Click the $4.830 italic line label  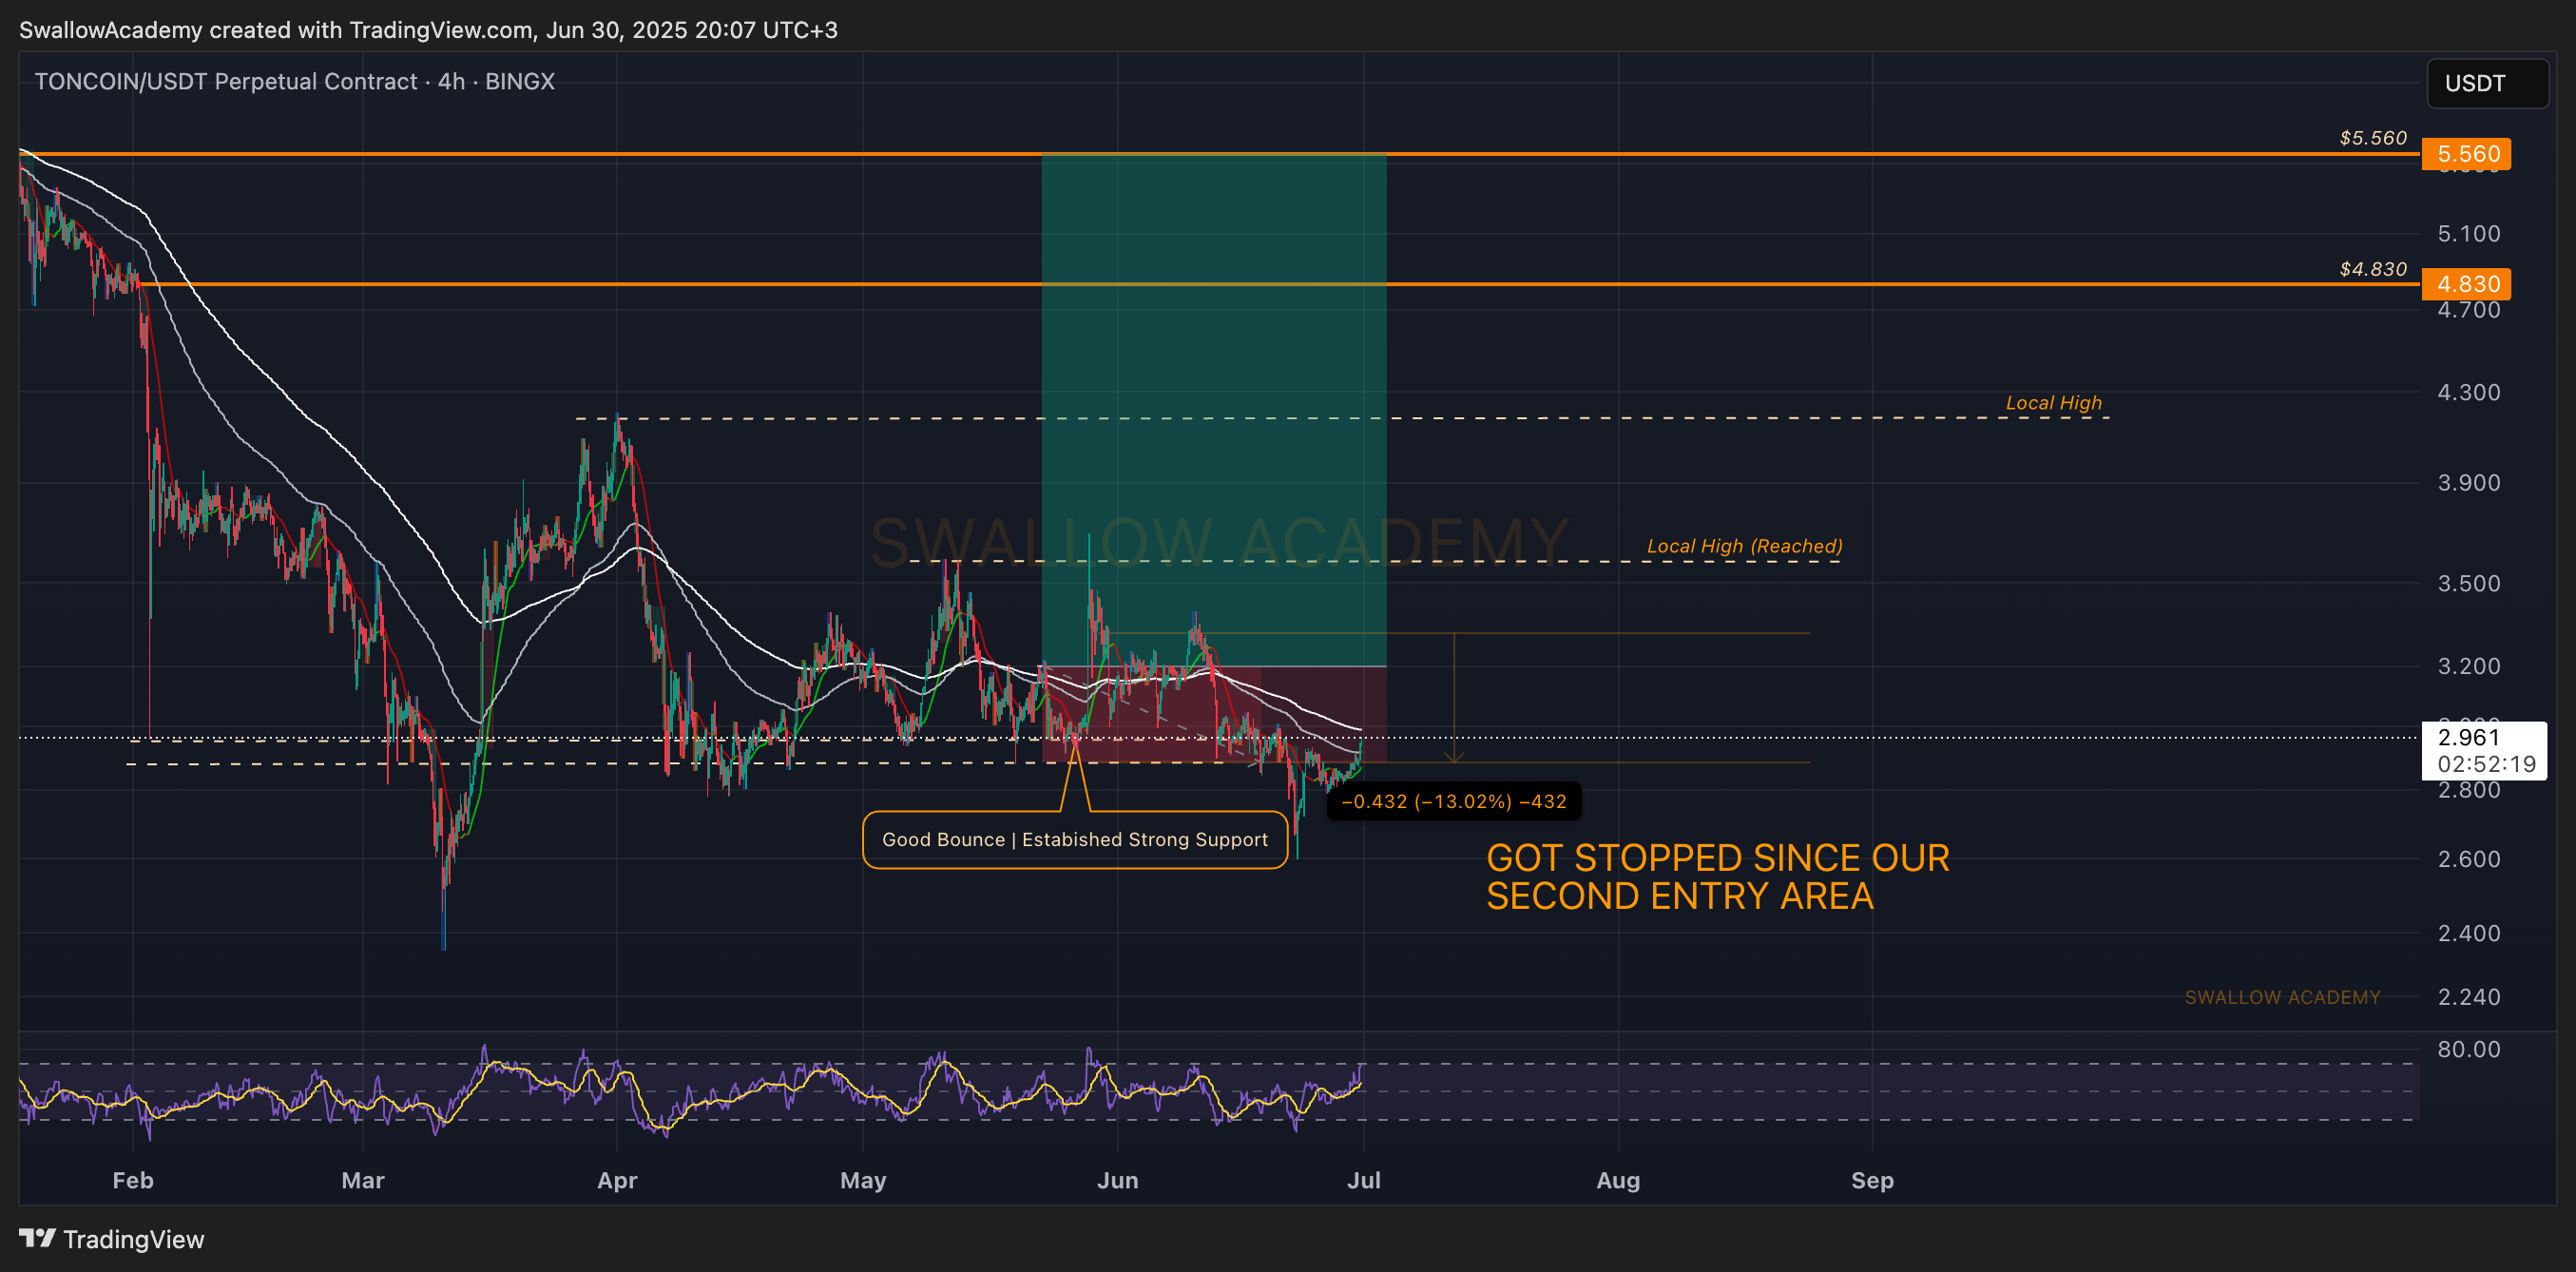pyautogui.click(x=2373, y=269)
